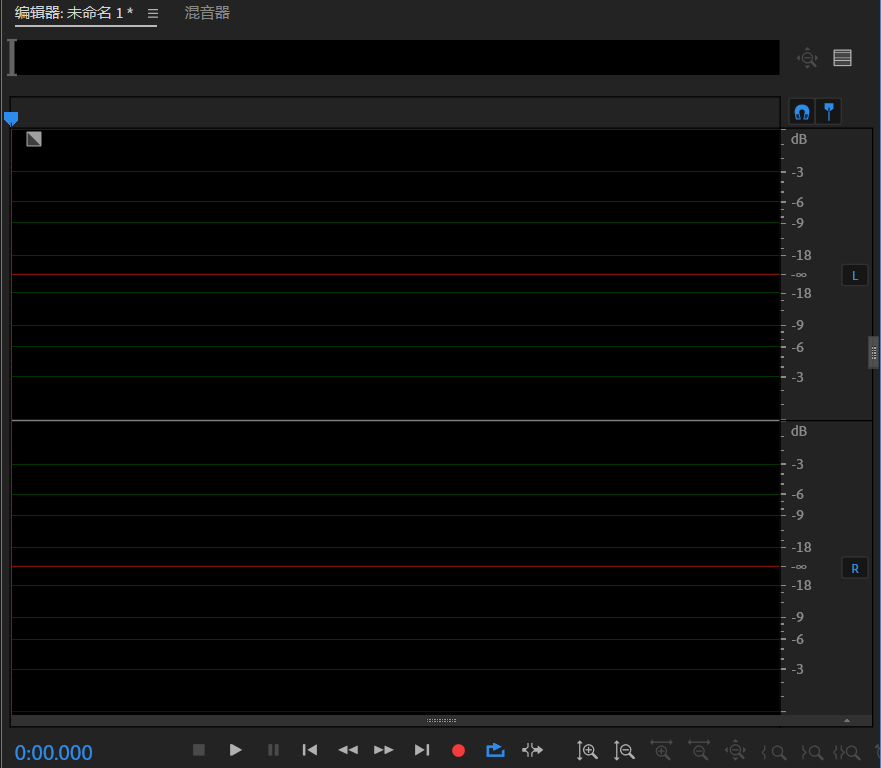
Task: Pause playback using the Pause button
Action: (x=273, y=750)
